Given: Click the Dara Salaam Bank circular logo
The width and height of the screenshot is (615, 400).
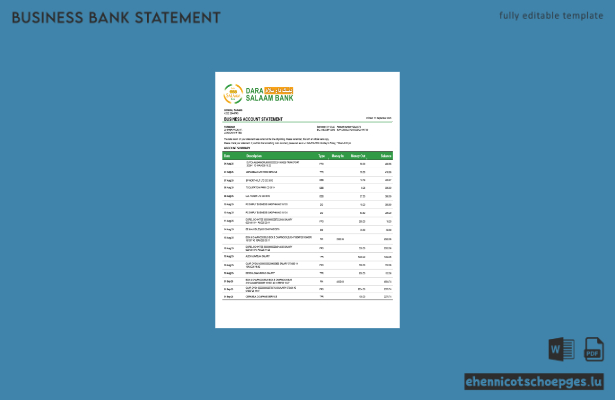Looking at the screenshot, I should (233, 94).
